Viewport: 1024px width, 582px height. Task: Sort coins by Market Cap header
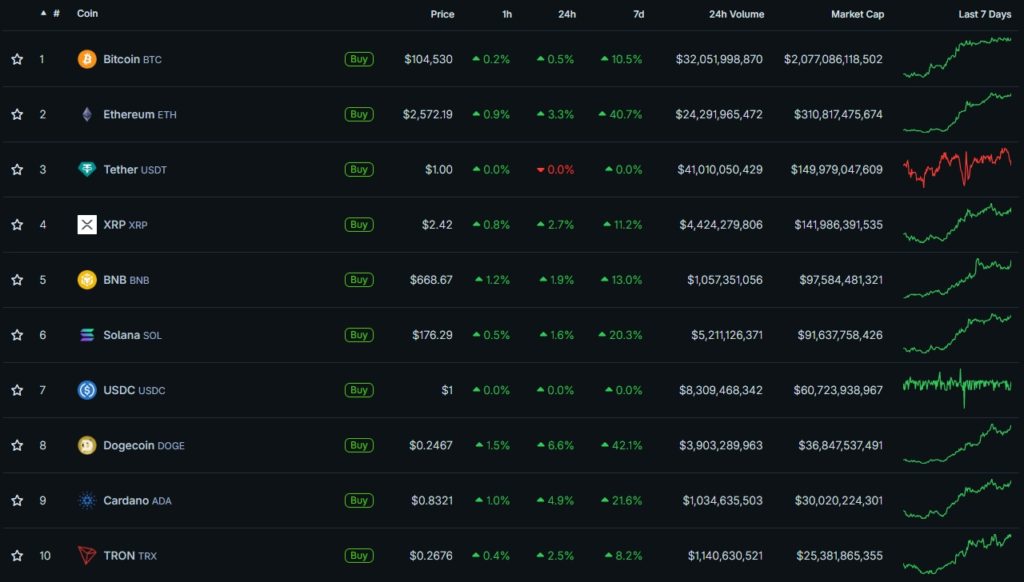pyautogui.click(x=858, y=13)
